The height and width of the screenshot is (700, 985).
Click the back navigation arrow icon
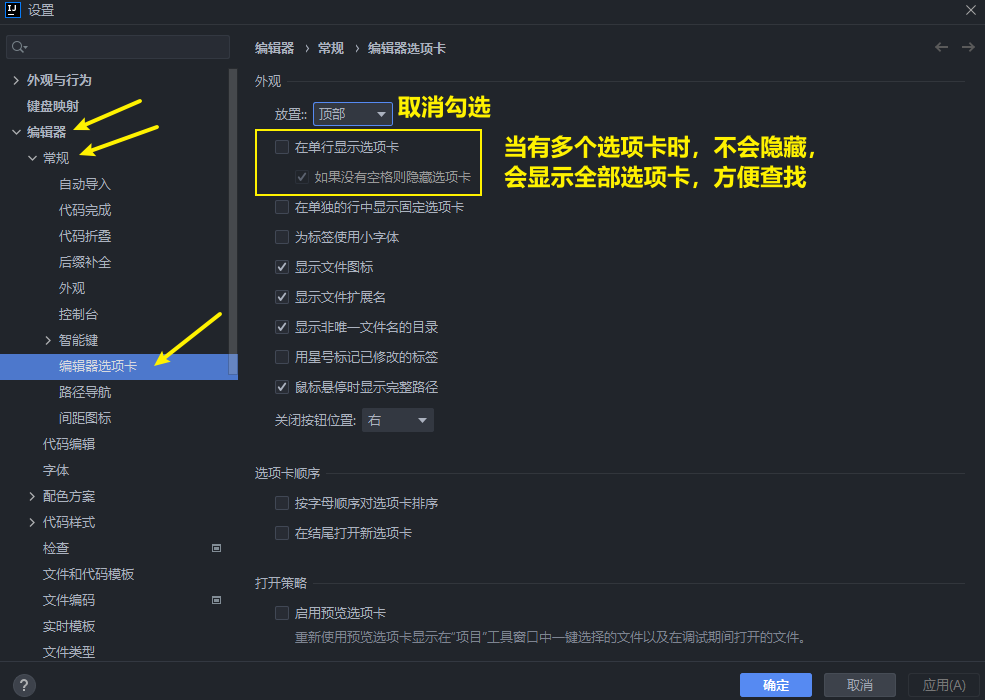click(x=941, y=47)
